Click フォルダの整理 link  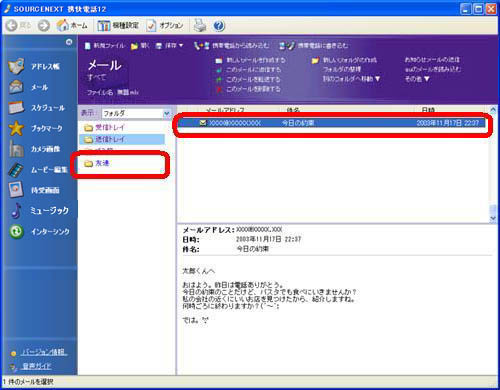pos(342,69)
